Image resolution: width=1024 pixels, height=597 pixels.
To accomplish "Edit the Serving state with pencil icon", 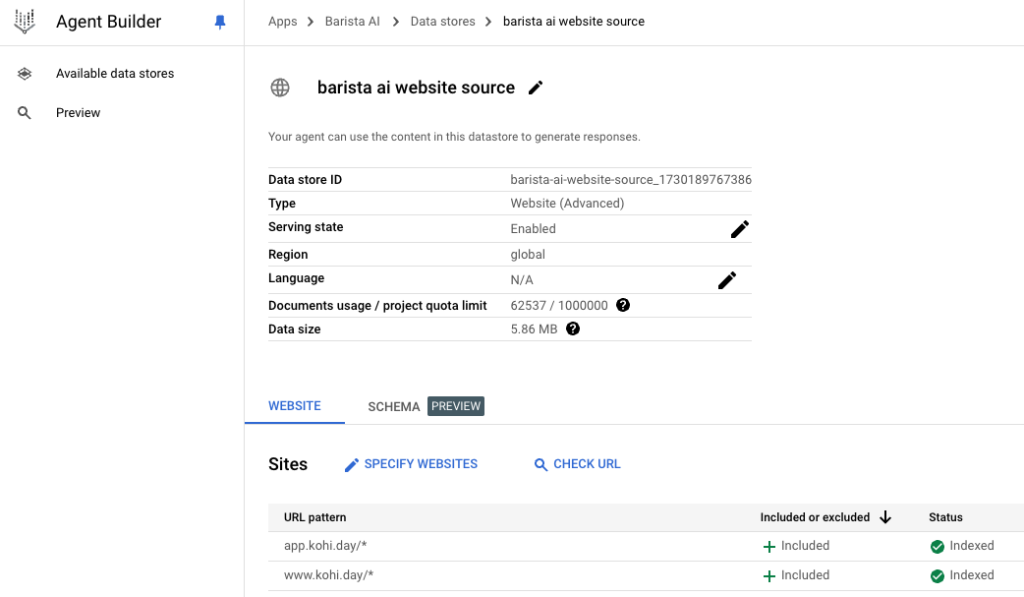I will (x=739, y=229).
